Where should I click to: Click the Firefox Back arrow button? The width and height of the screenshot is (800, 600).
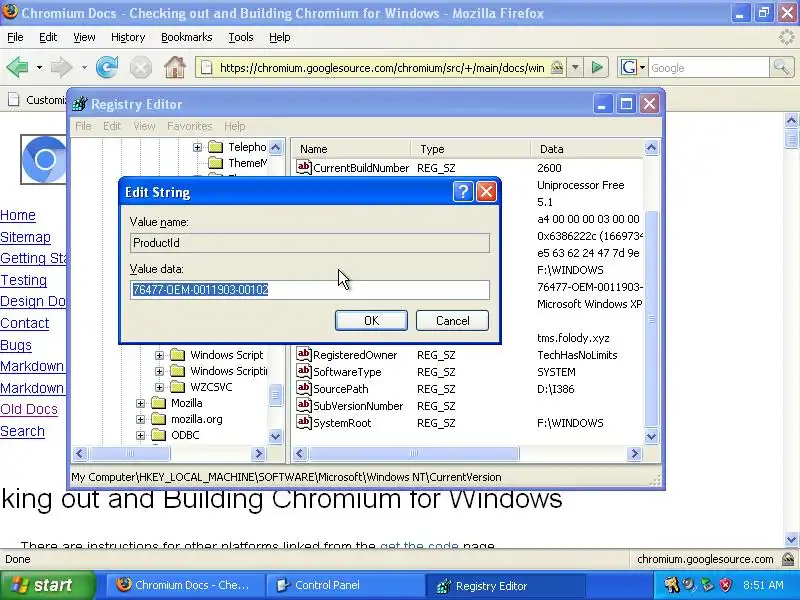[x=17, y=67]
